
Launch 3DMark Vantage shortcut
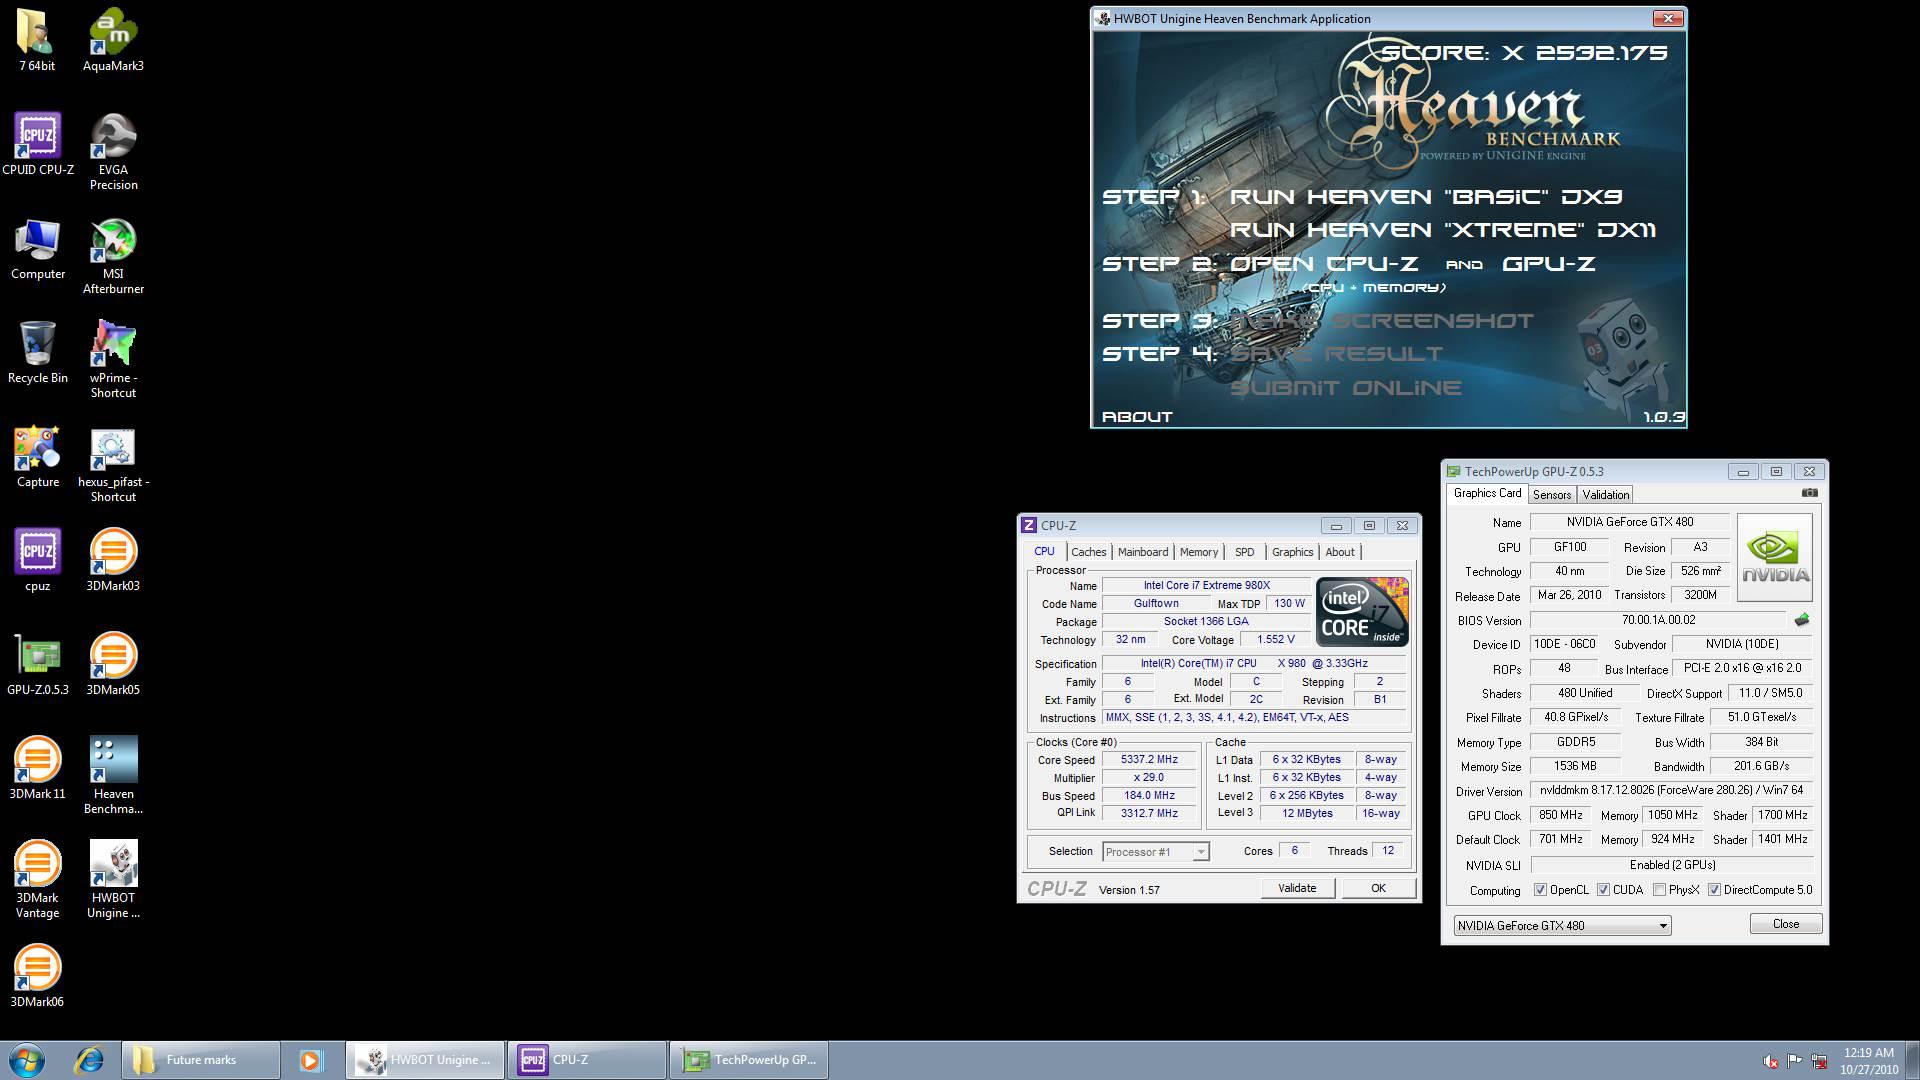pyautogui.click(x=37, y=879)
